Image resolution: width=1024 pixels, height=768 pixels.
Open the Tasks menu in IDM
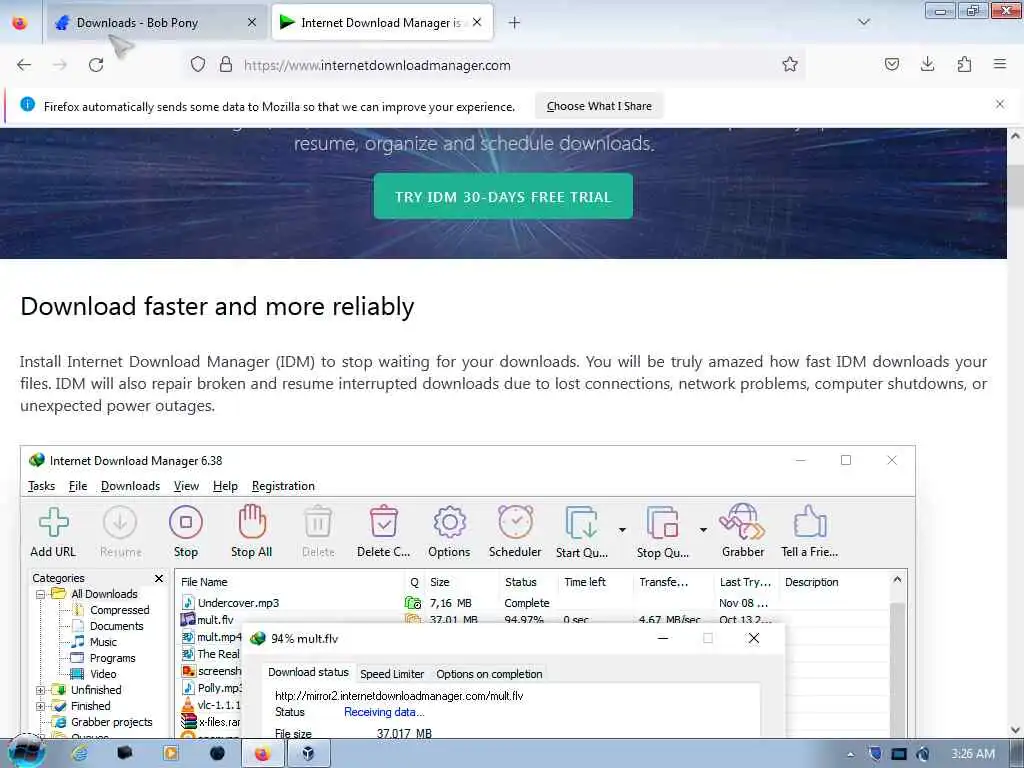pos(41,486)
